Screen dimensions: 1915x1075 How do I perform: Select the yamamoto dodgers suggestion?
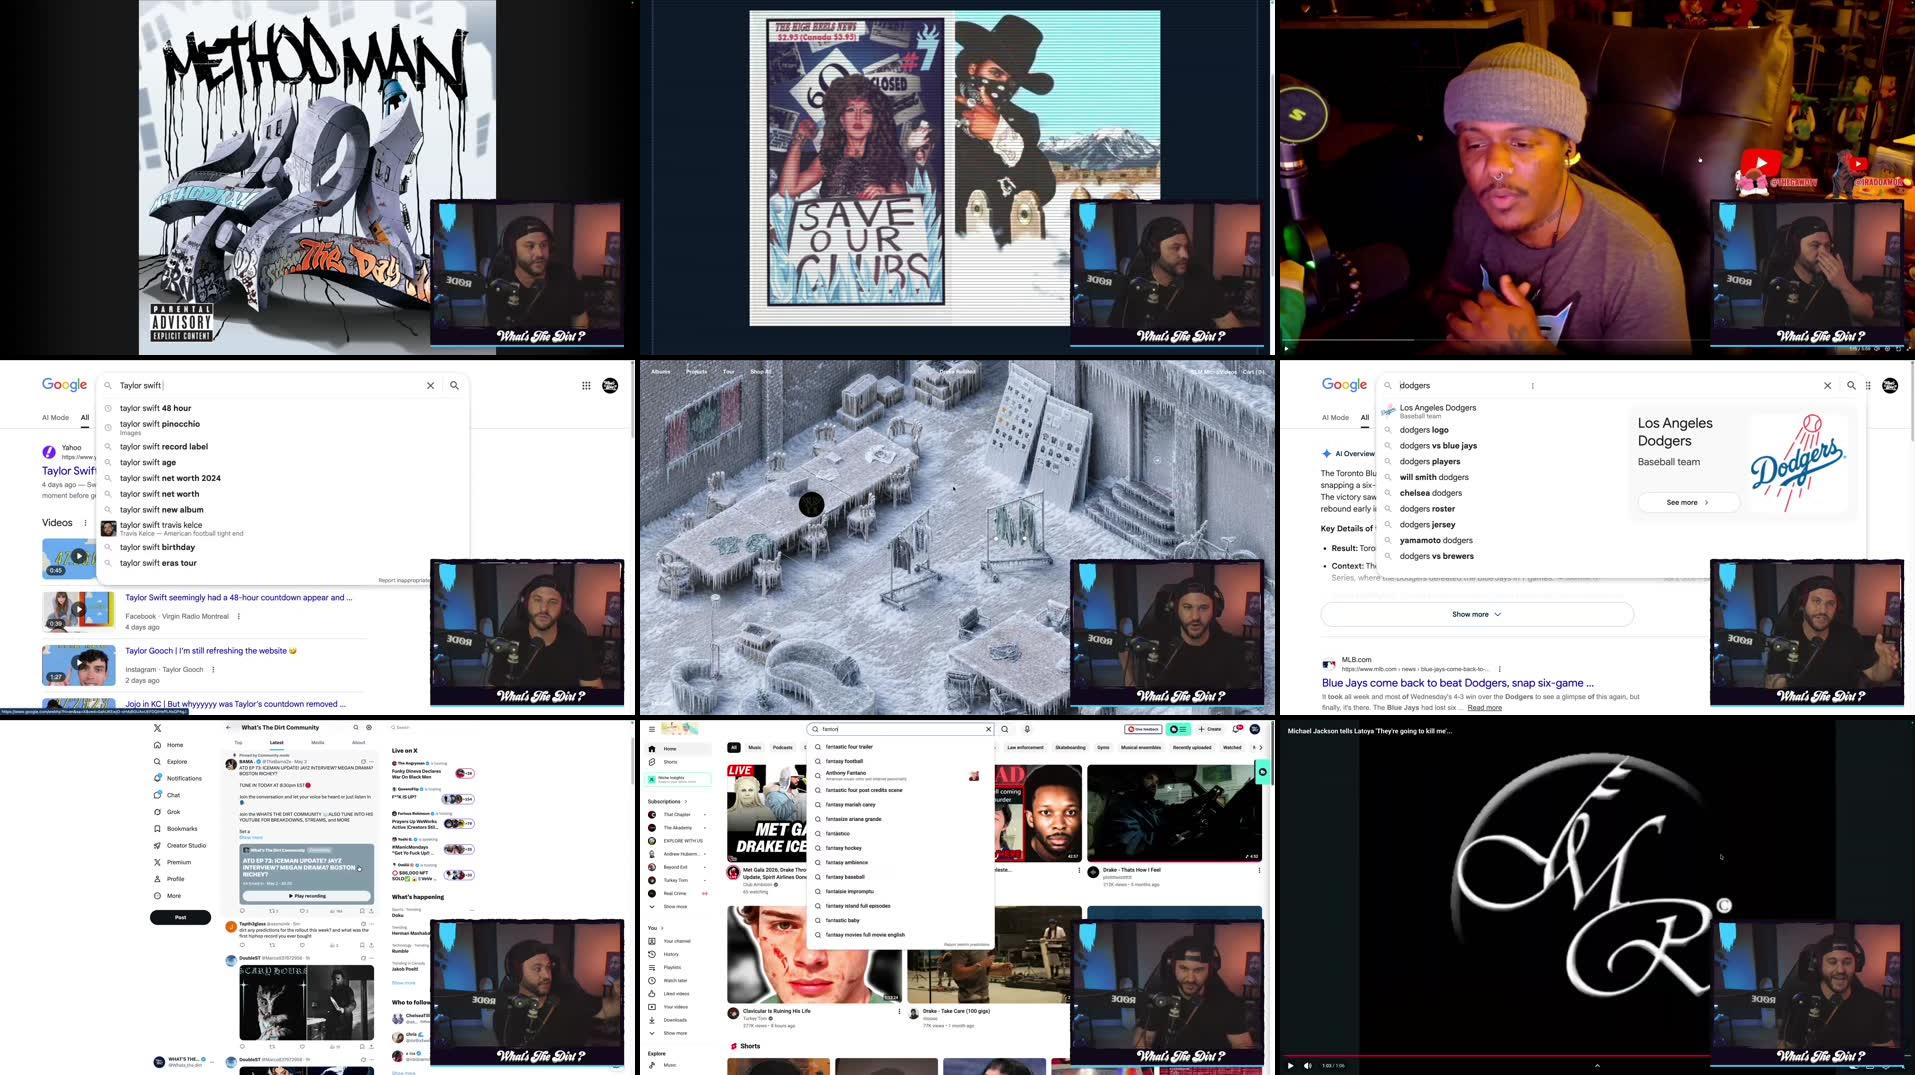[1435, 540]
